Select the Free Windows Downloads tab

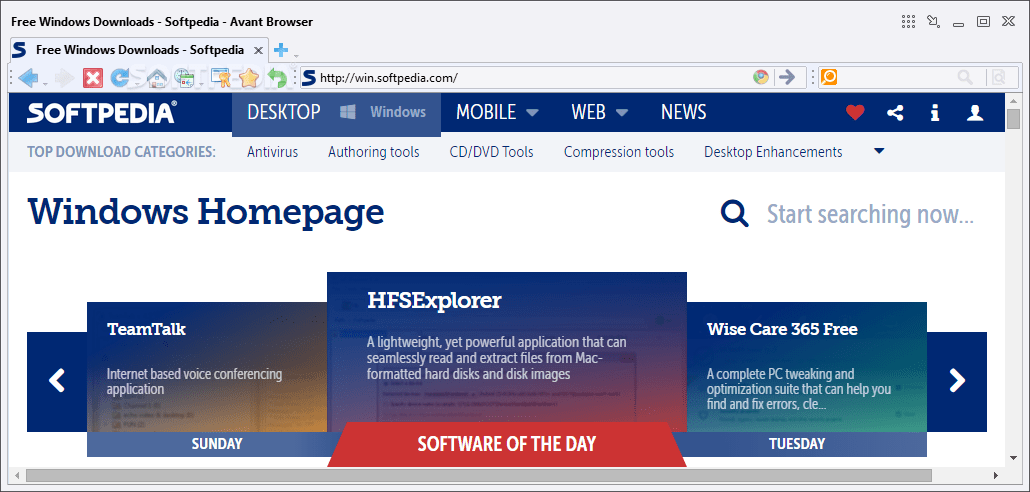[139, 50]
